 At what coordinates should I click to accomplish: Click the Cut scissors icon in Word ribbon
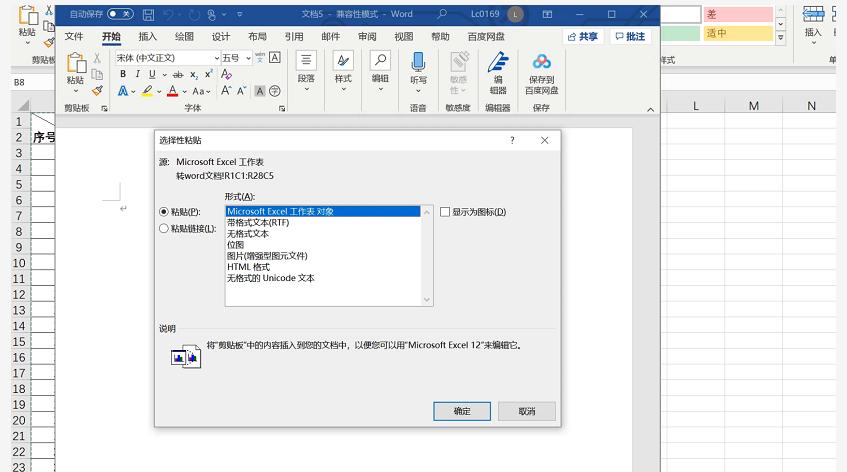click(97, 58)
